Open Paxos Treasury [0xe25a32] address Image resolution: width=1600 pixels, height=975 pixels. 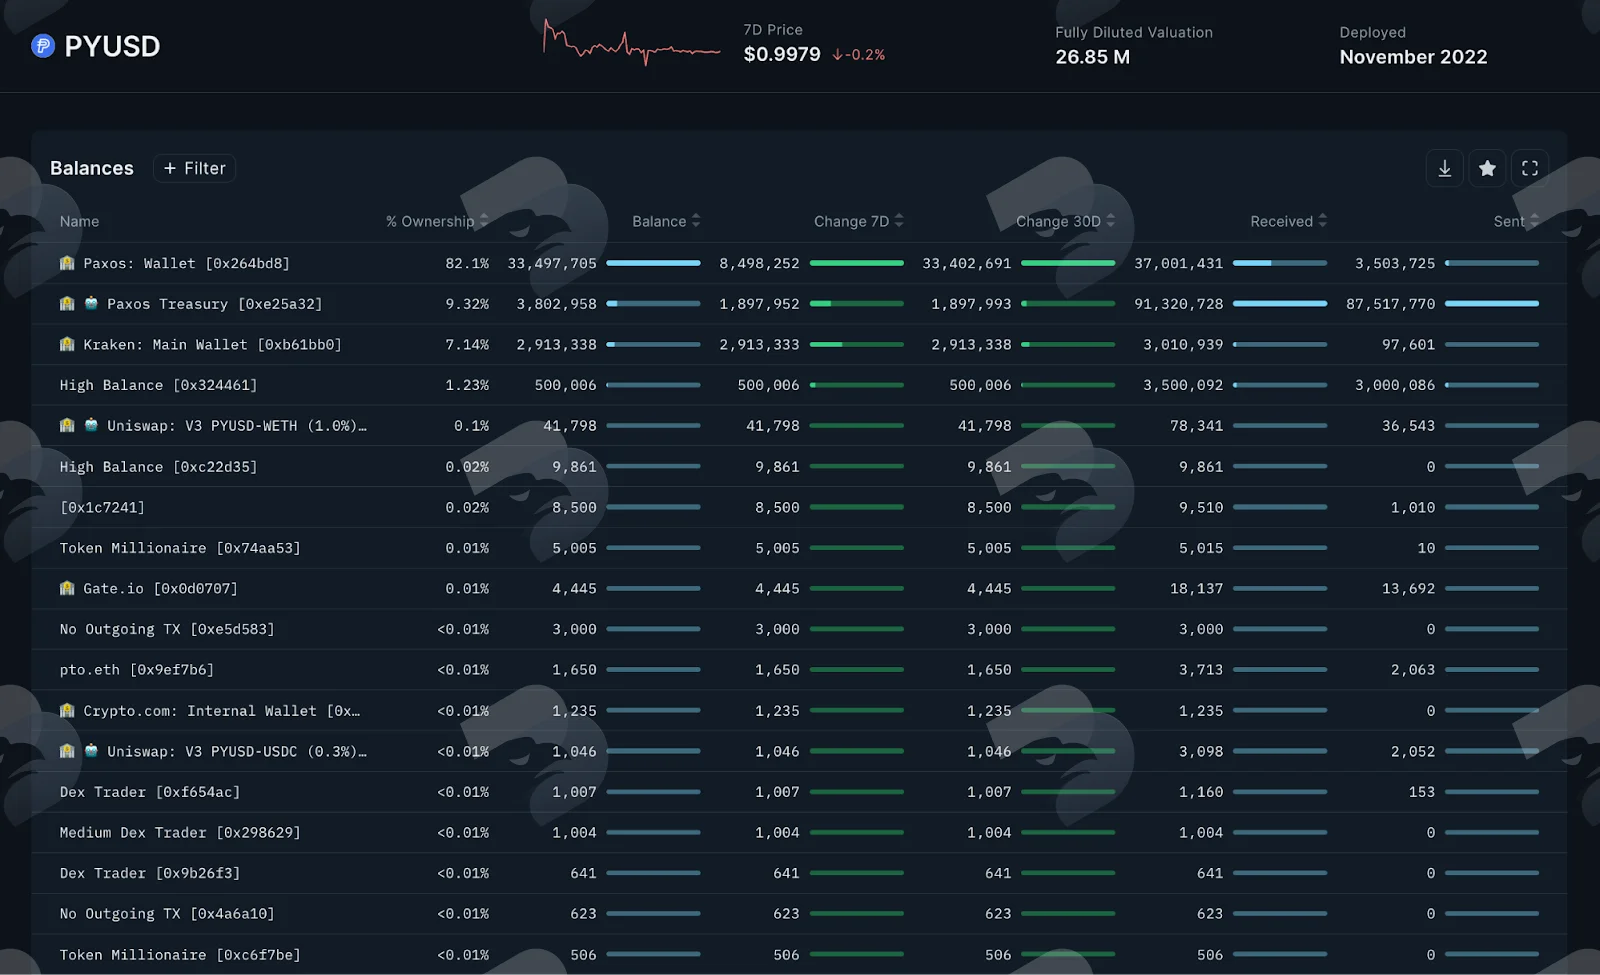[x=214, y=304]
